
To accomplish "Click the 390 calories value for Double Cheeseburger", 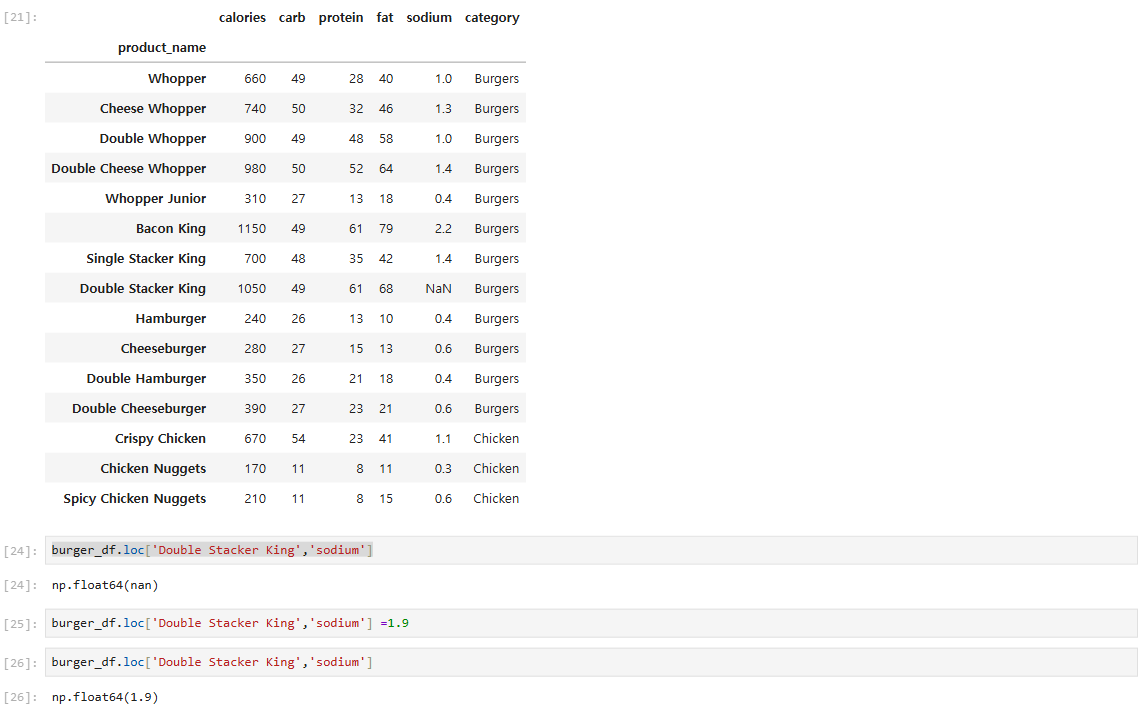I will (255, 408).
